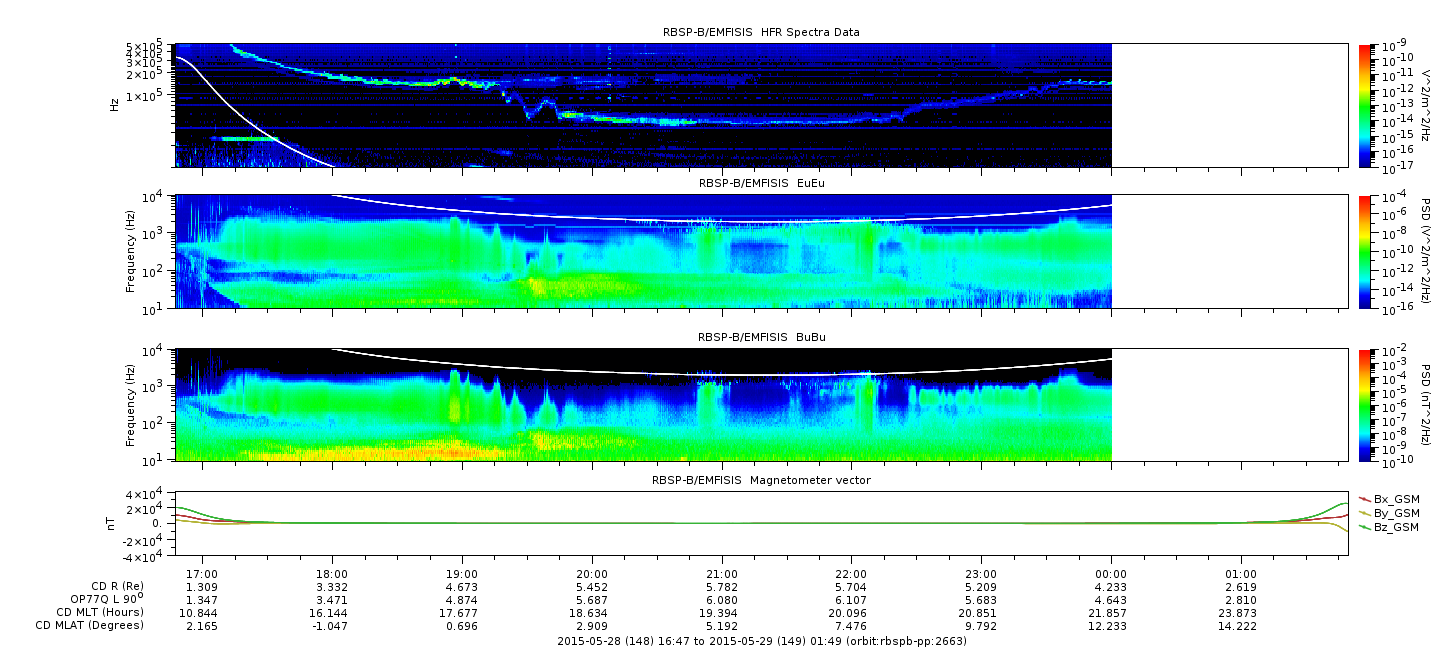Click the 00:00 time axis label
1447x658 pixels.
pos(1111,573)
